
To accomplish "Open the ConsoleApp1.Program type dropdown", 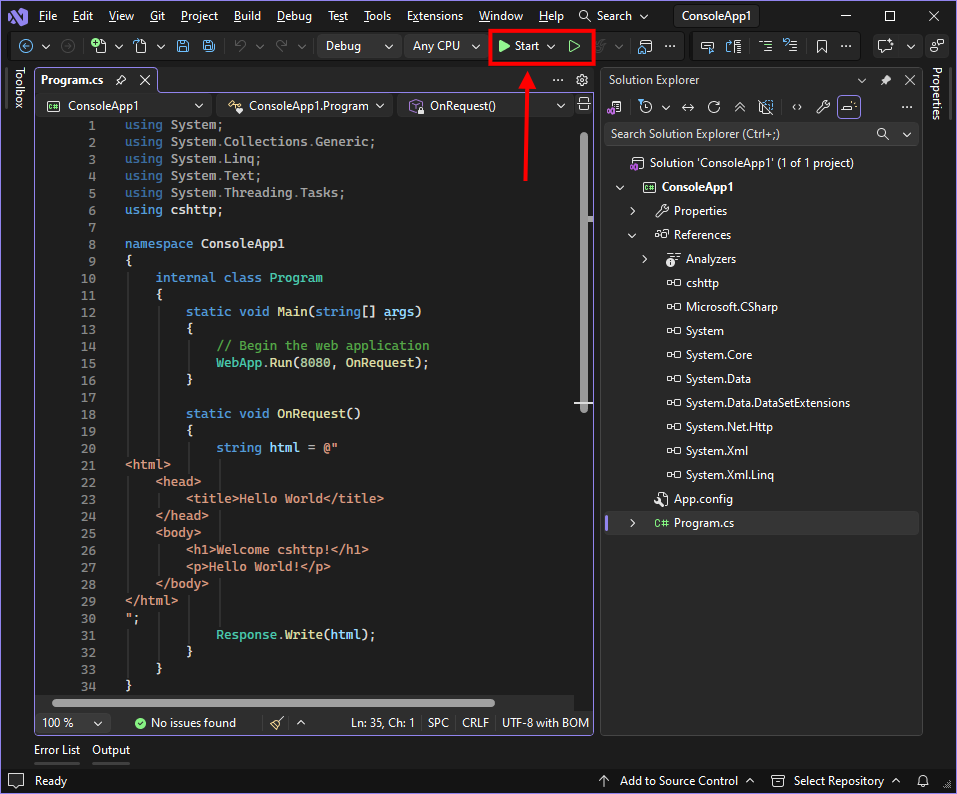I will [x=305, y=106].
